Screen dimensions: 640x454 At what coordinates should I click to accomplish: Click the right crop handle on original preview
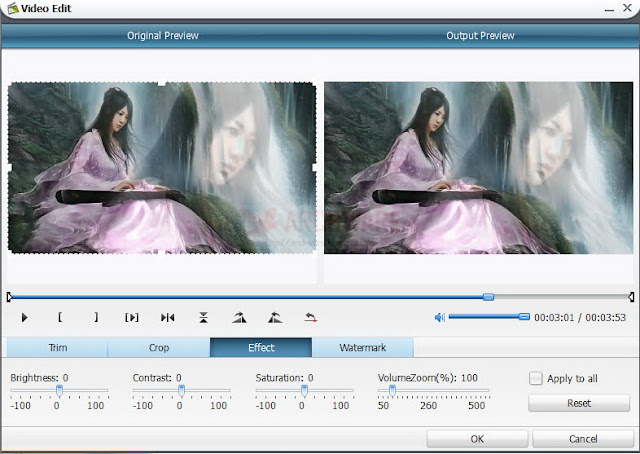pyautogui.click(x=315, y=167)
